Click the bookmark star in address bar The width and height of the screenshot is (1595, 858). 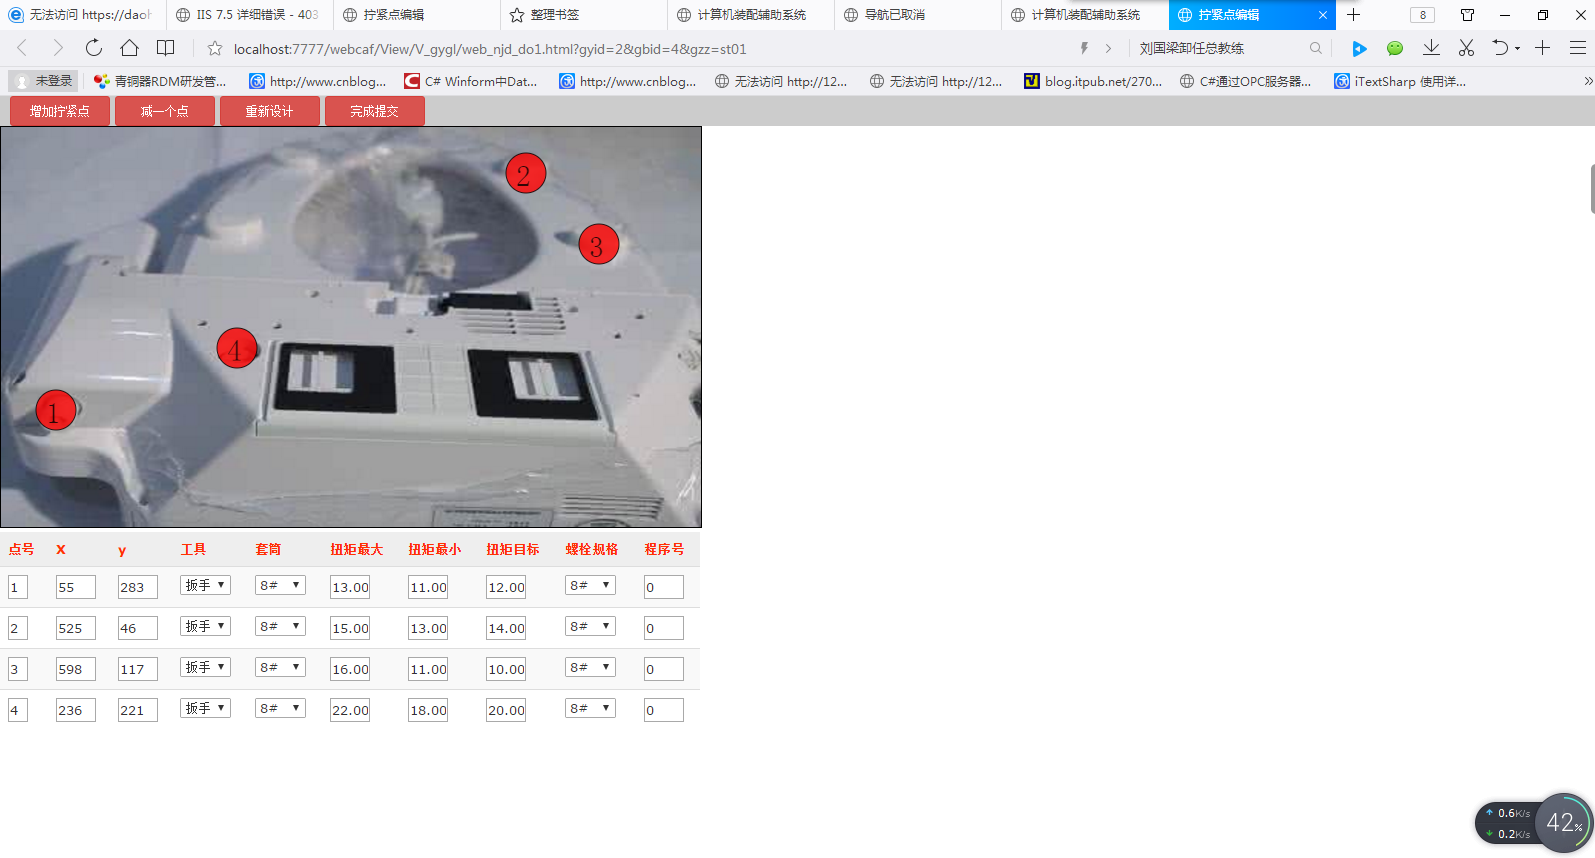pos(214,48)
